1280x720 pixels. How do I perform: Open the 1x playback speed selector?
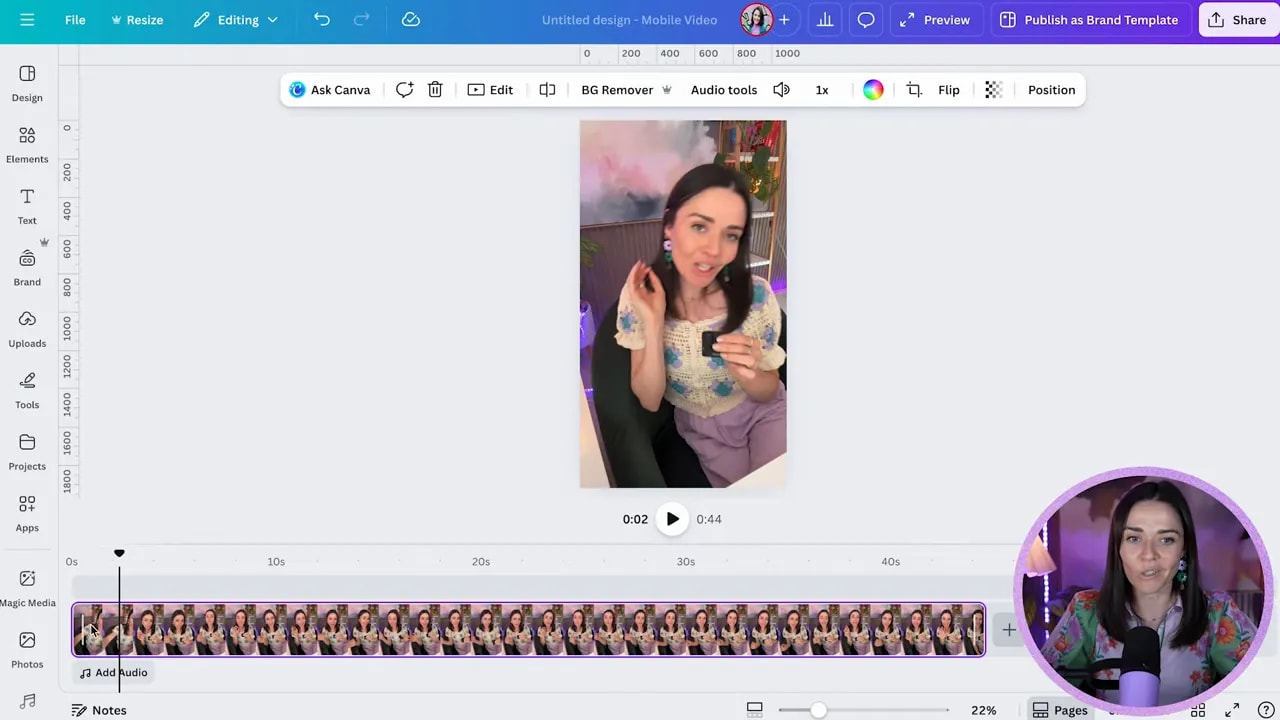pos(822,90)
